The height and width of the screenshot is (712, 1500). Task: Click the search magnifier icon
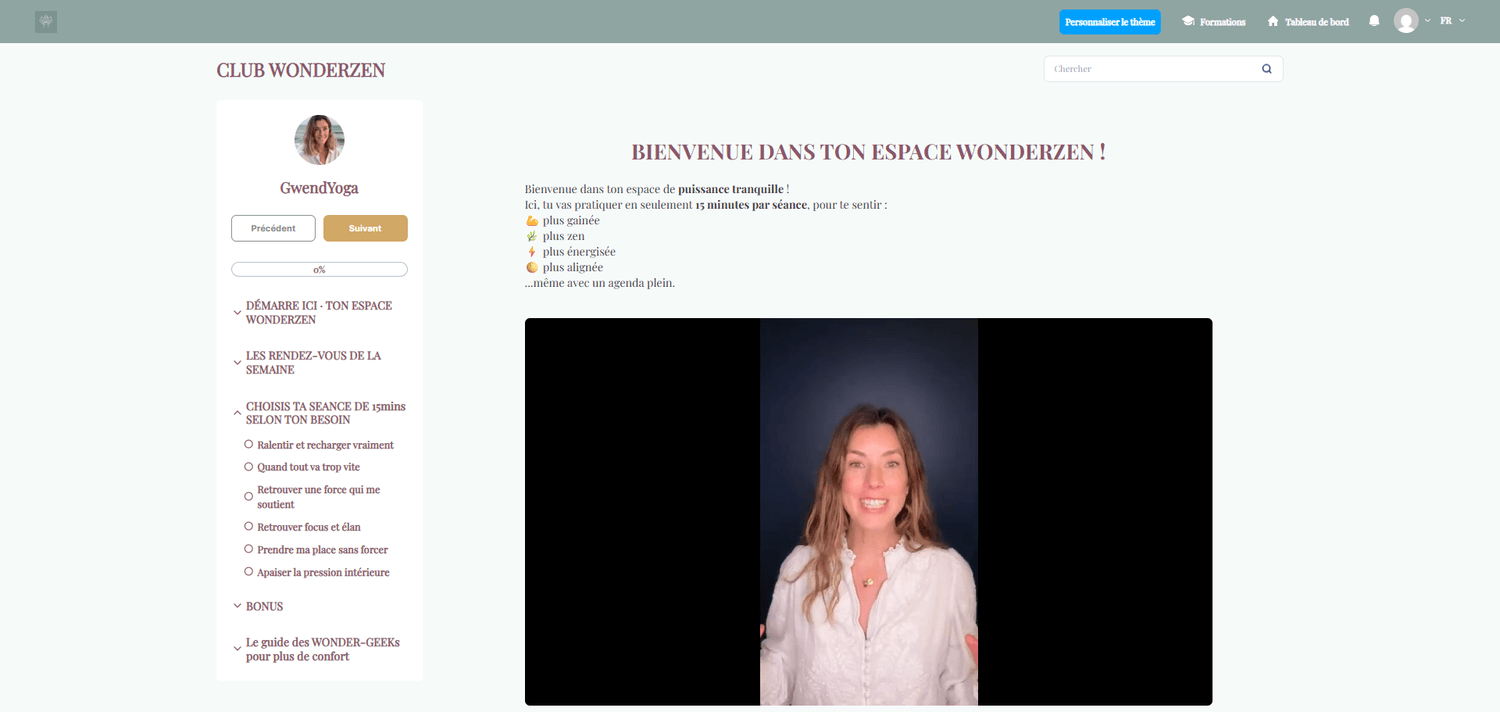click(1266, 69)
